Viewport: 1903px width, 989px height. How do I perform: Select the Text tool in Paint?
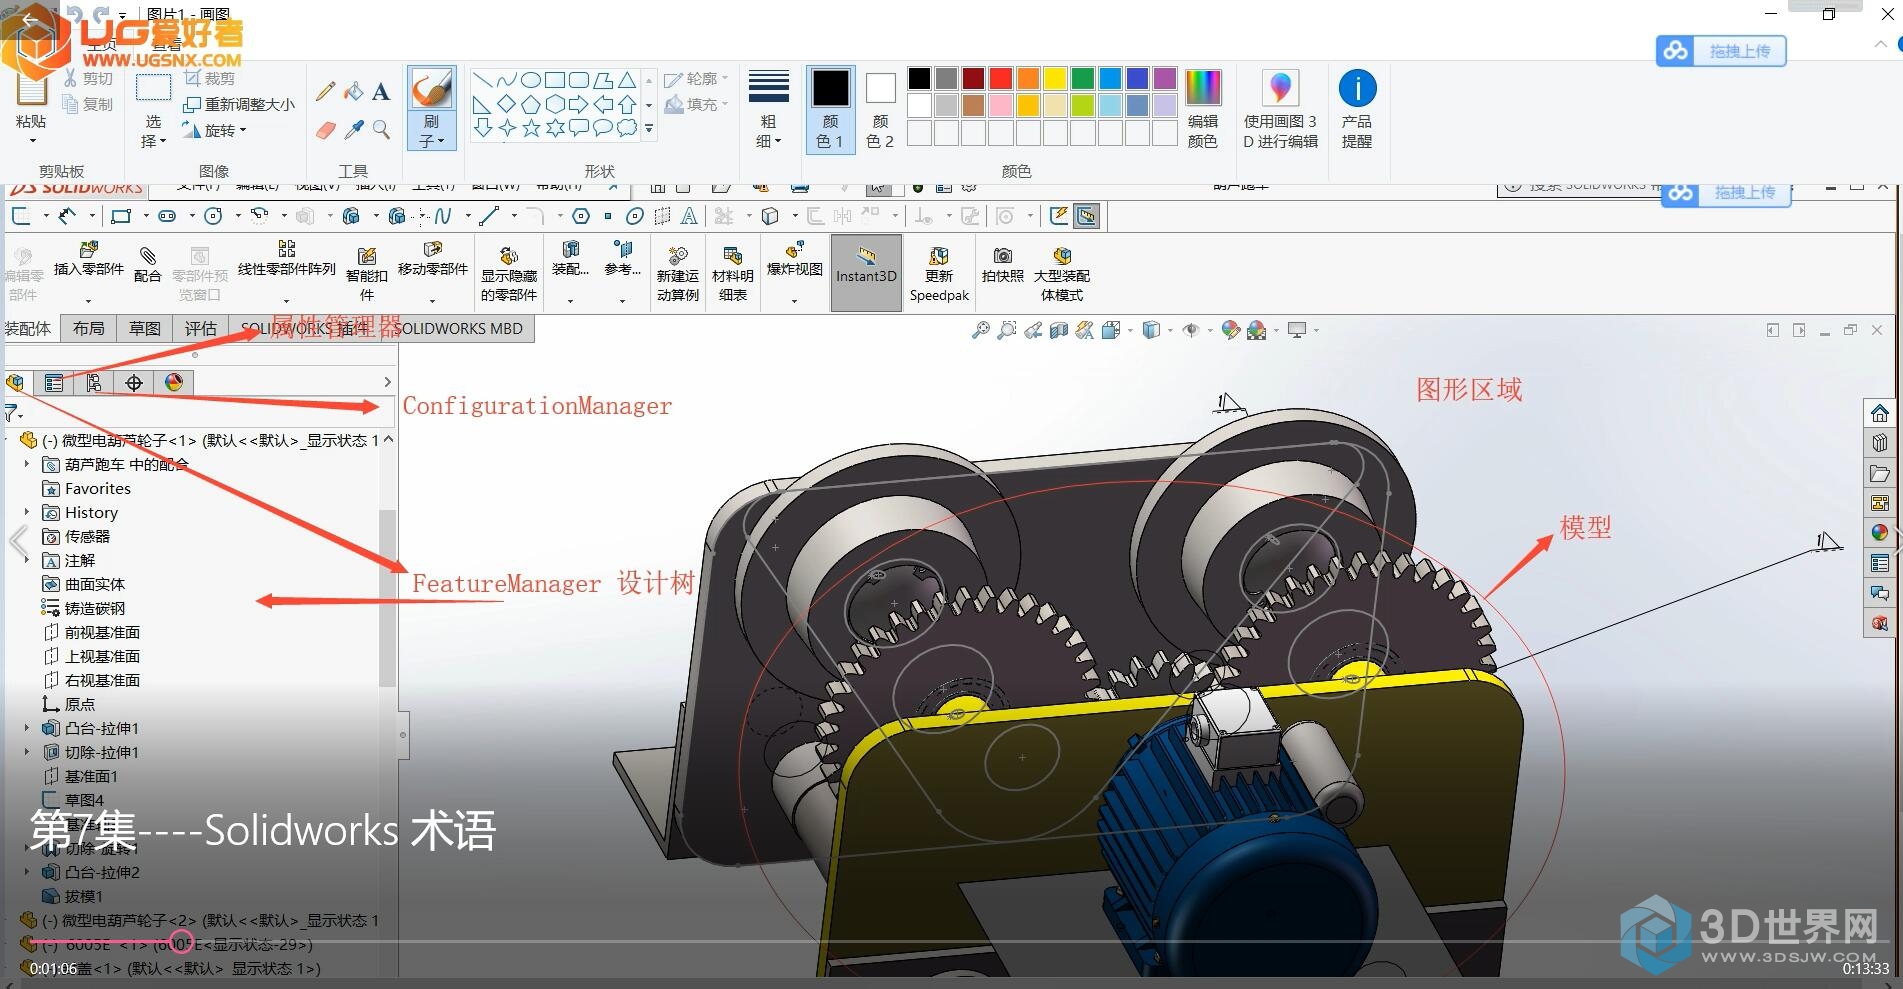[x=381, y=92]
